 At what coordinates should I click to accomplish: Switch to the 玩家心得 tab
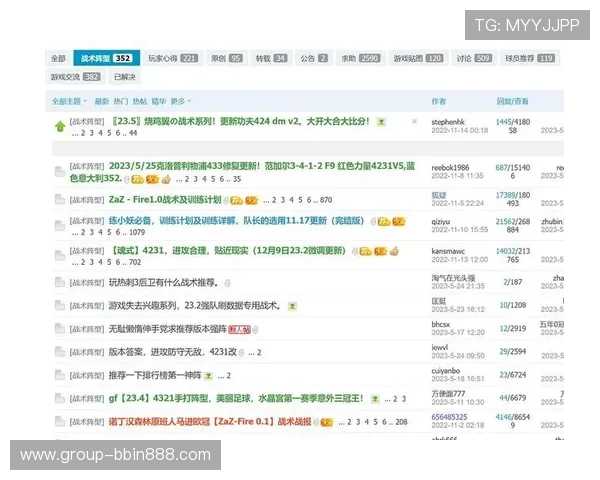point(173,58)
